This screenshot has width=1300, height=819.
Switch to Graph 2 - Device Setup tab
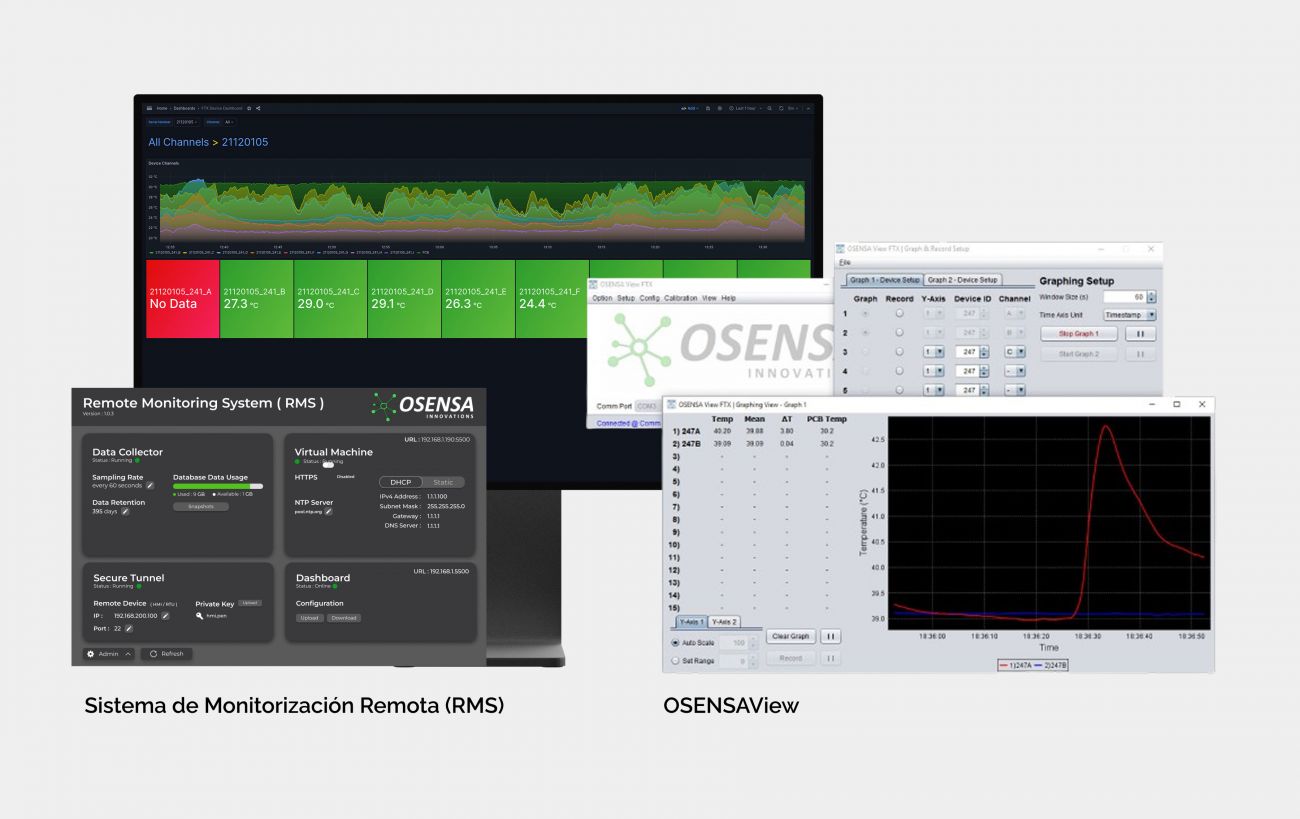pyautogui.click(x=962, y=280)
